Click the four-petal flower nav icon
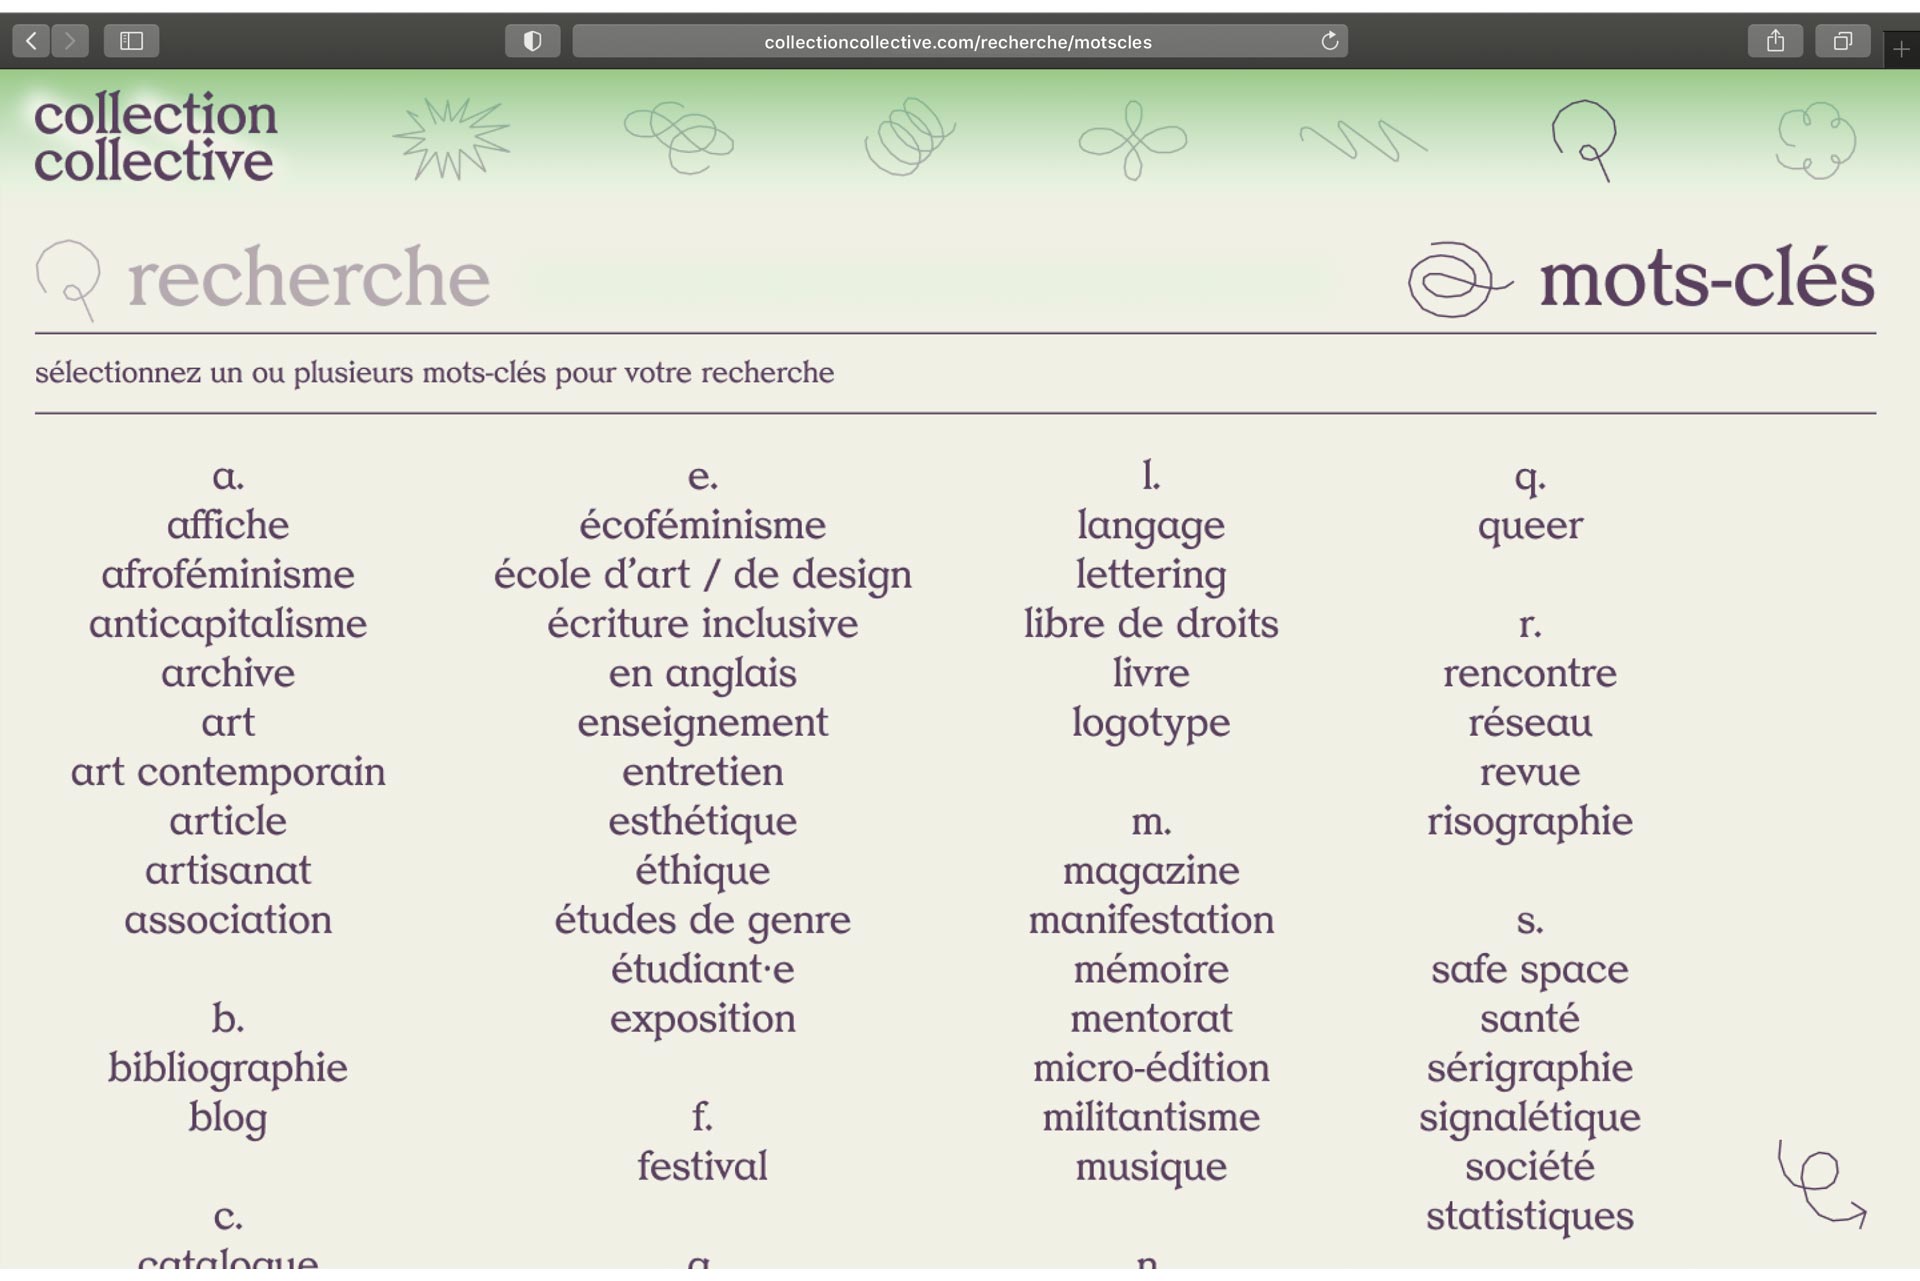The width and height of the screenshot is (1920, 1281). click(1133, 140)
